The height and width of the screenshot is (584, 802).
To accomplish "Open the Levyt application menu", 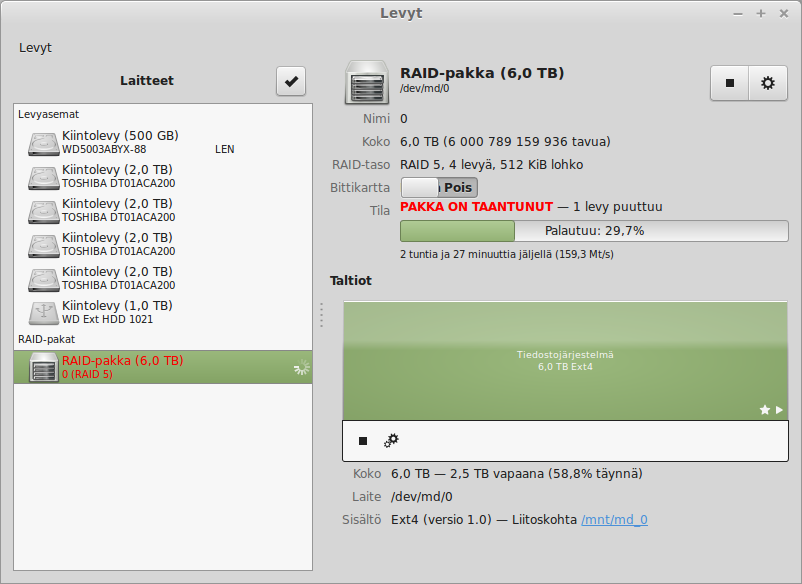I will [35, 48].
